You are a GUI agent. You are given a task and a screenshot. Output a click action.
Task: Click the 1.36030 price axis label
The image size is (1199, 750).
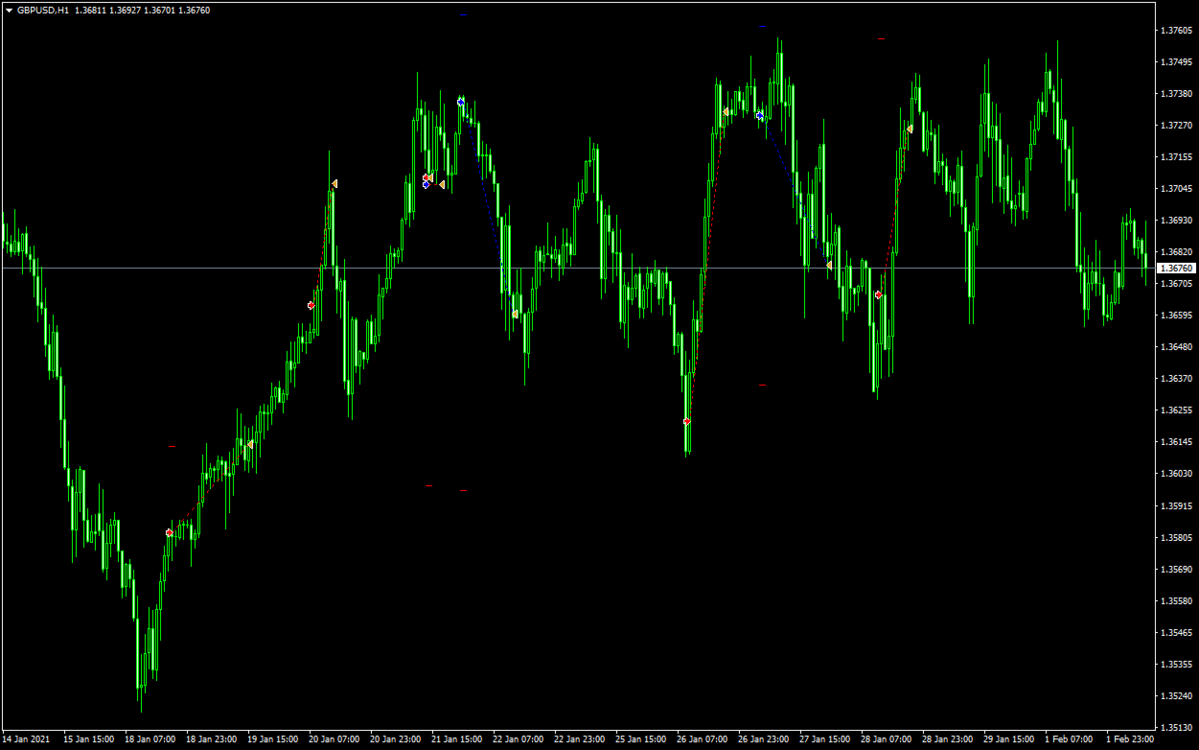[x=1176, y=474]
